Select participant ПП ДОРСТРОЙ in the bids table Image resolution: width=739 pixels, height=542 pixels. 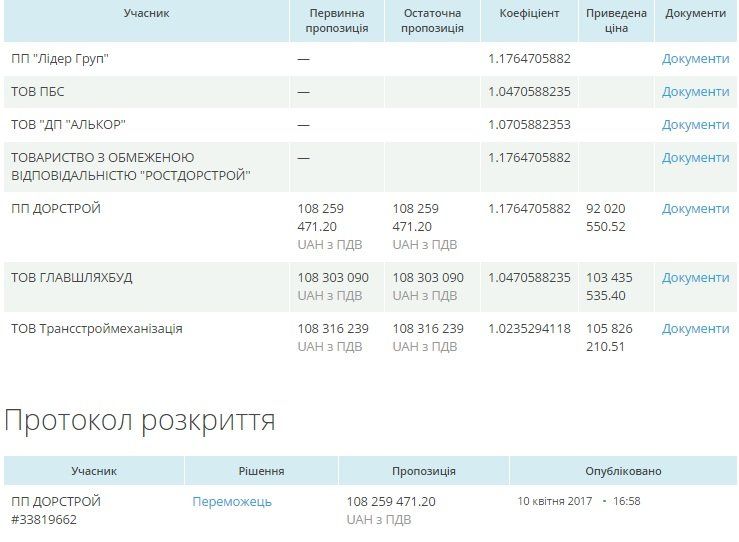[56, 209]
